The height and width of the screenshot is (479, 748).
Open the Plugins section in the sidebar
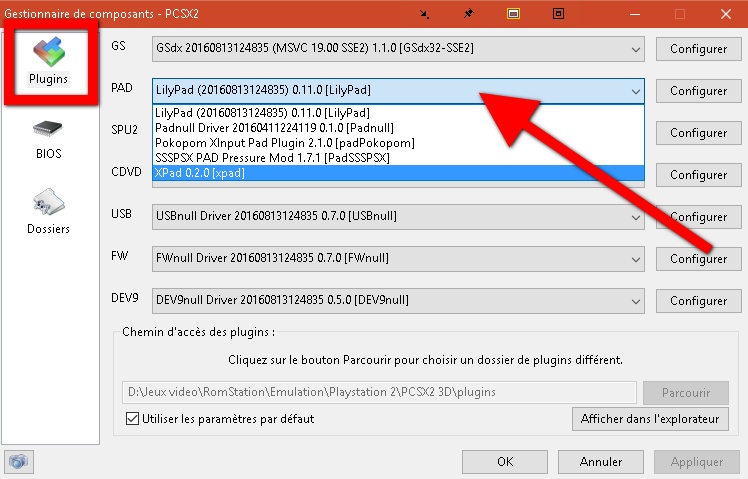48,63
